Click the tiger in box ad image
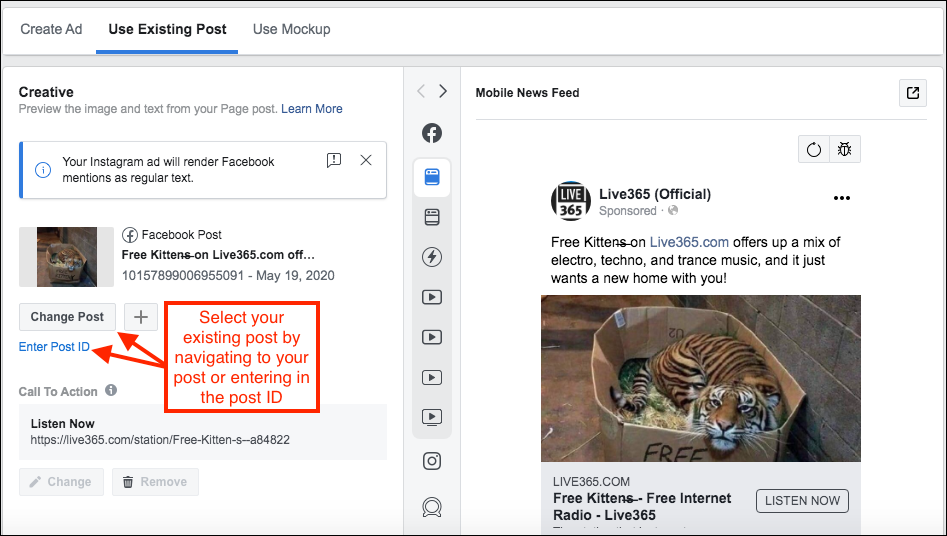This screenshot has height=536, width=947. coord(701,378)
